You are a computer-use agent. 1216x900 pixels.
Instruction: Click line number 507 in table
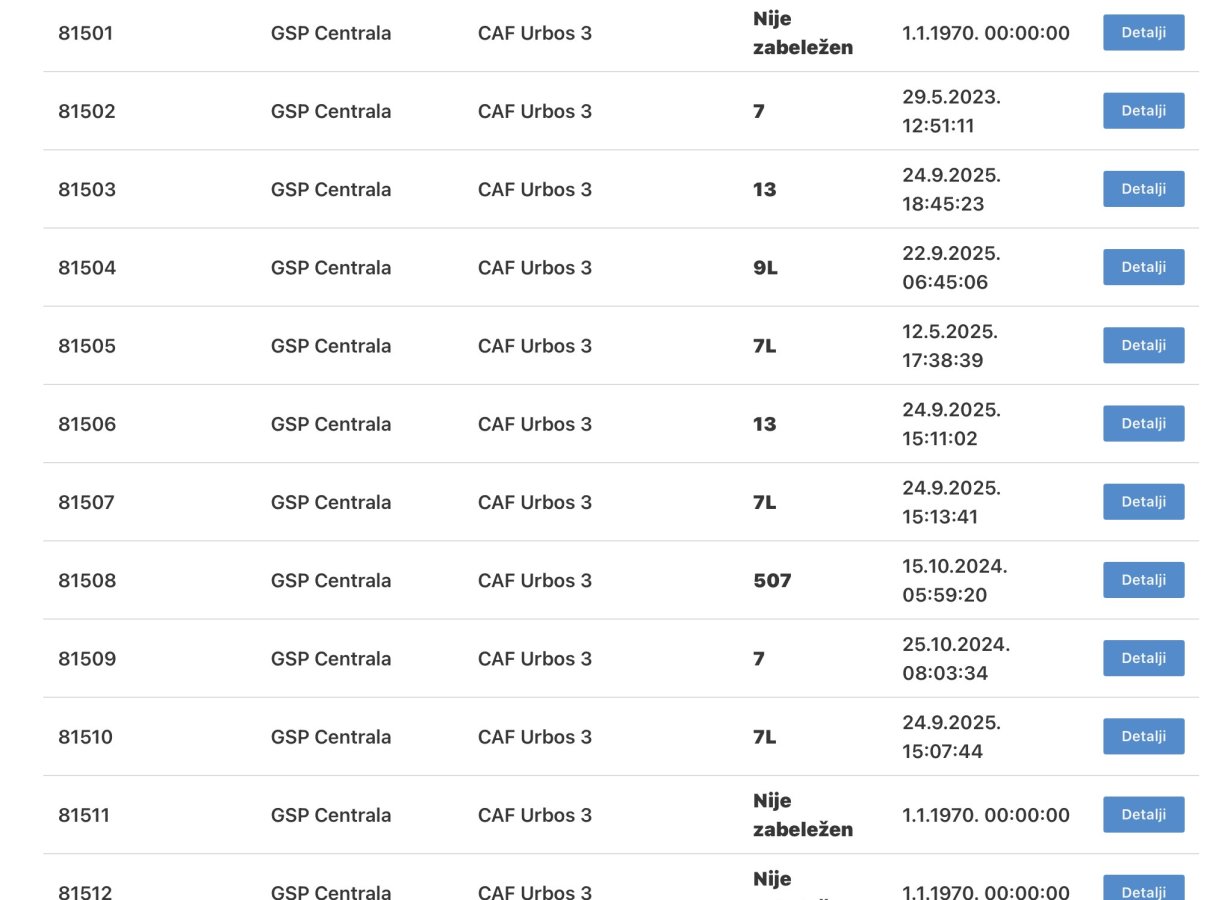coord(772,580)
